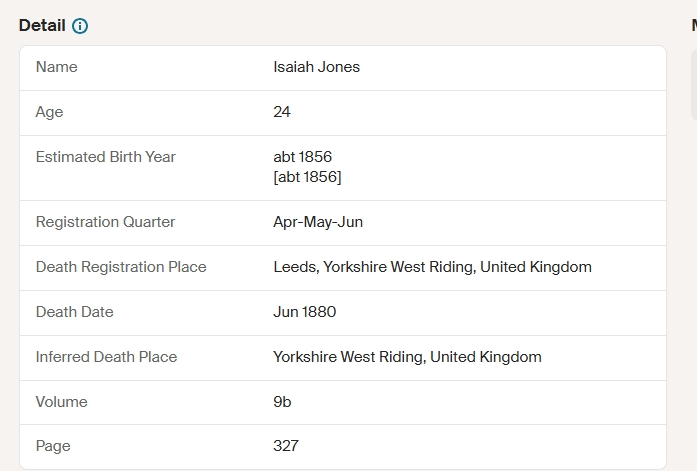Viewport: 697px width, 471px height.
Task: Click the Inferred Death Place label
Action: [x=107, y=357]
